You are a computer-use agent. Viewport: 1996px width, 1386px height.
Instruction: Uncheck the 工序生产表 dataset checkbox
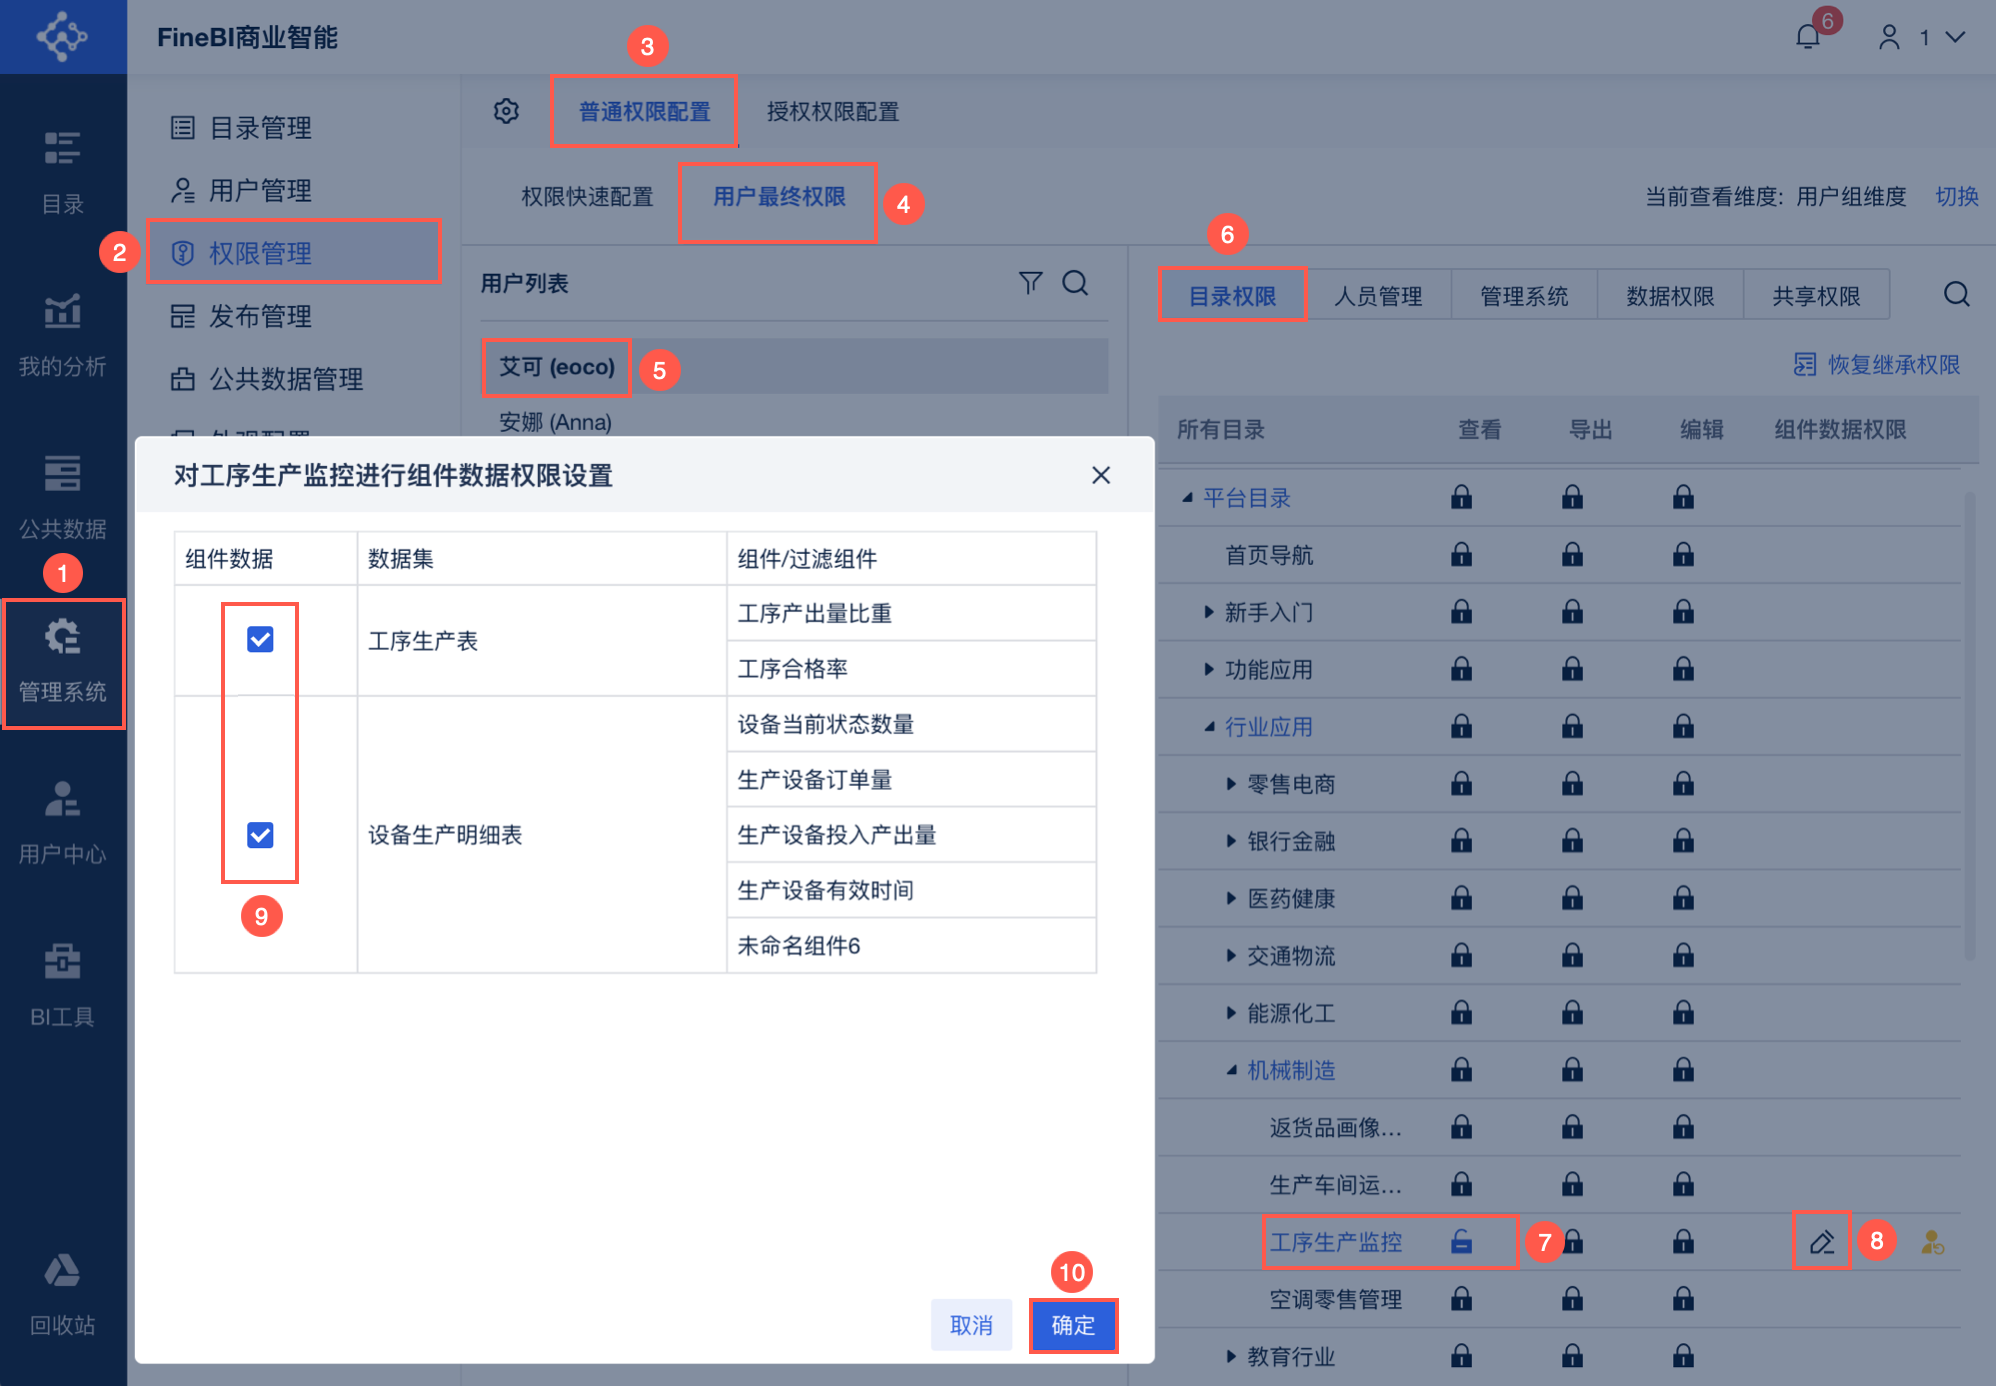(260, 639)
